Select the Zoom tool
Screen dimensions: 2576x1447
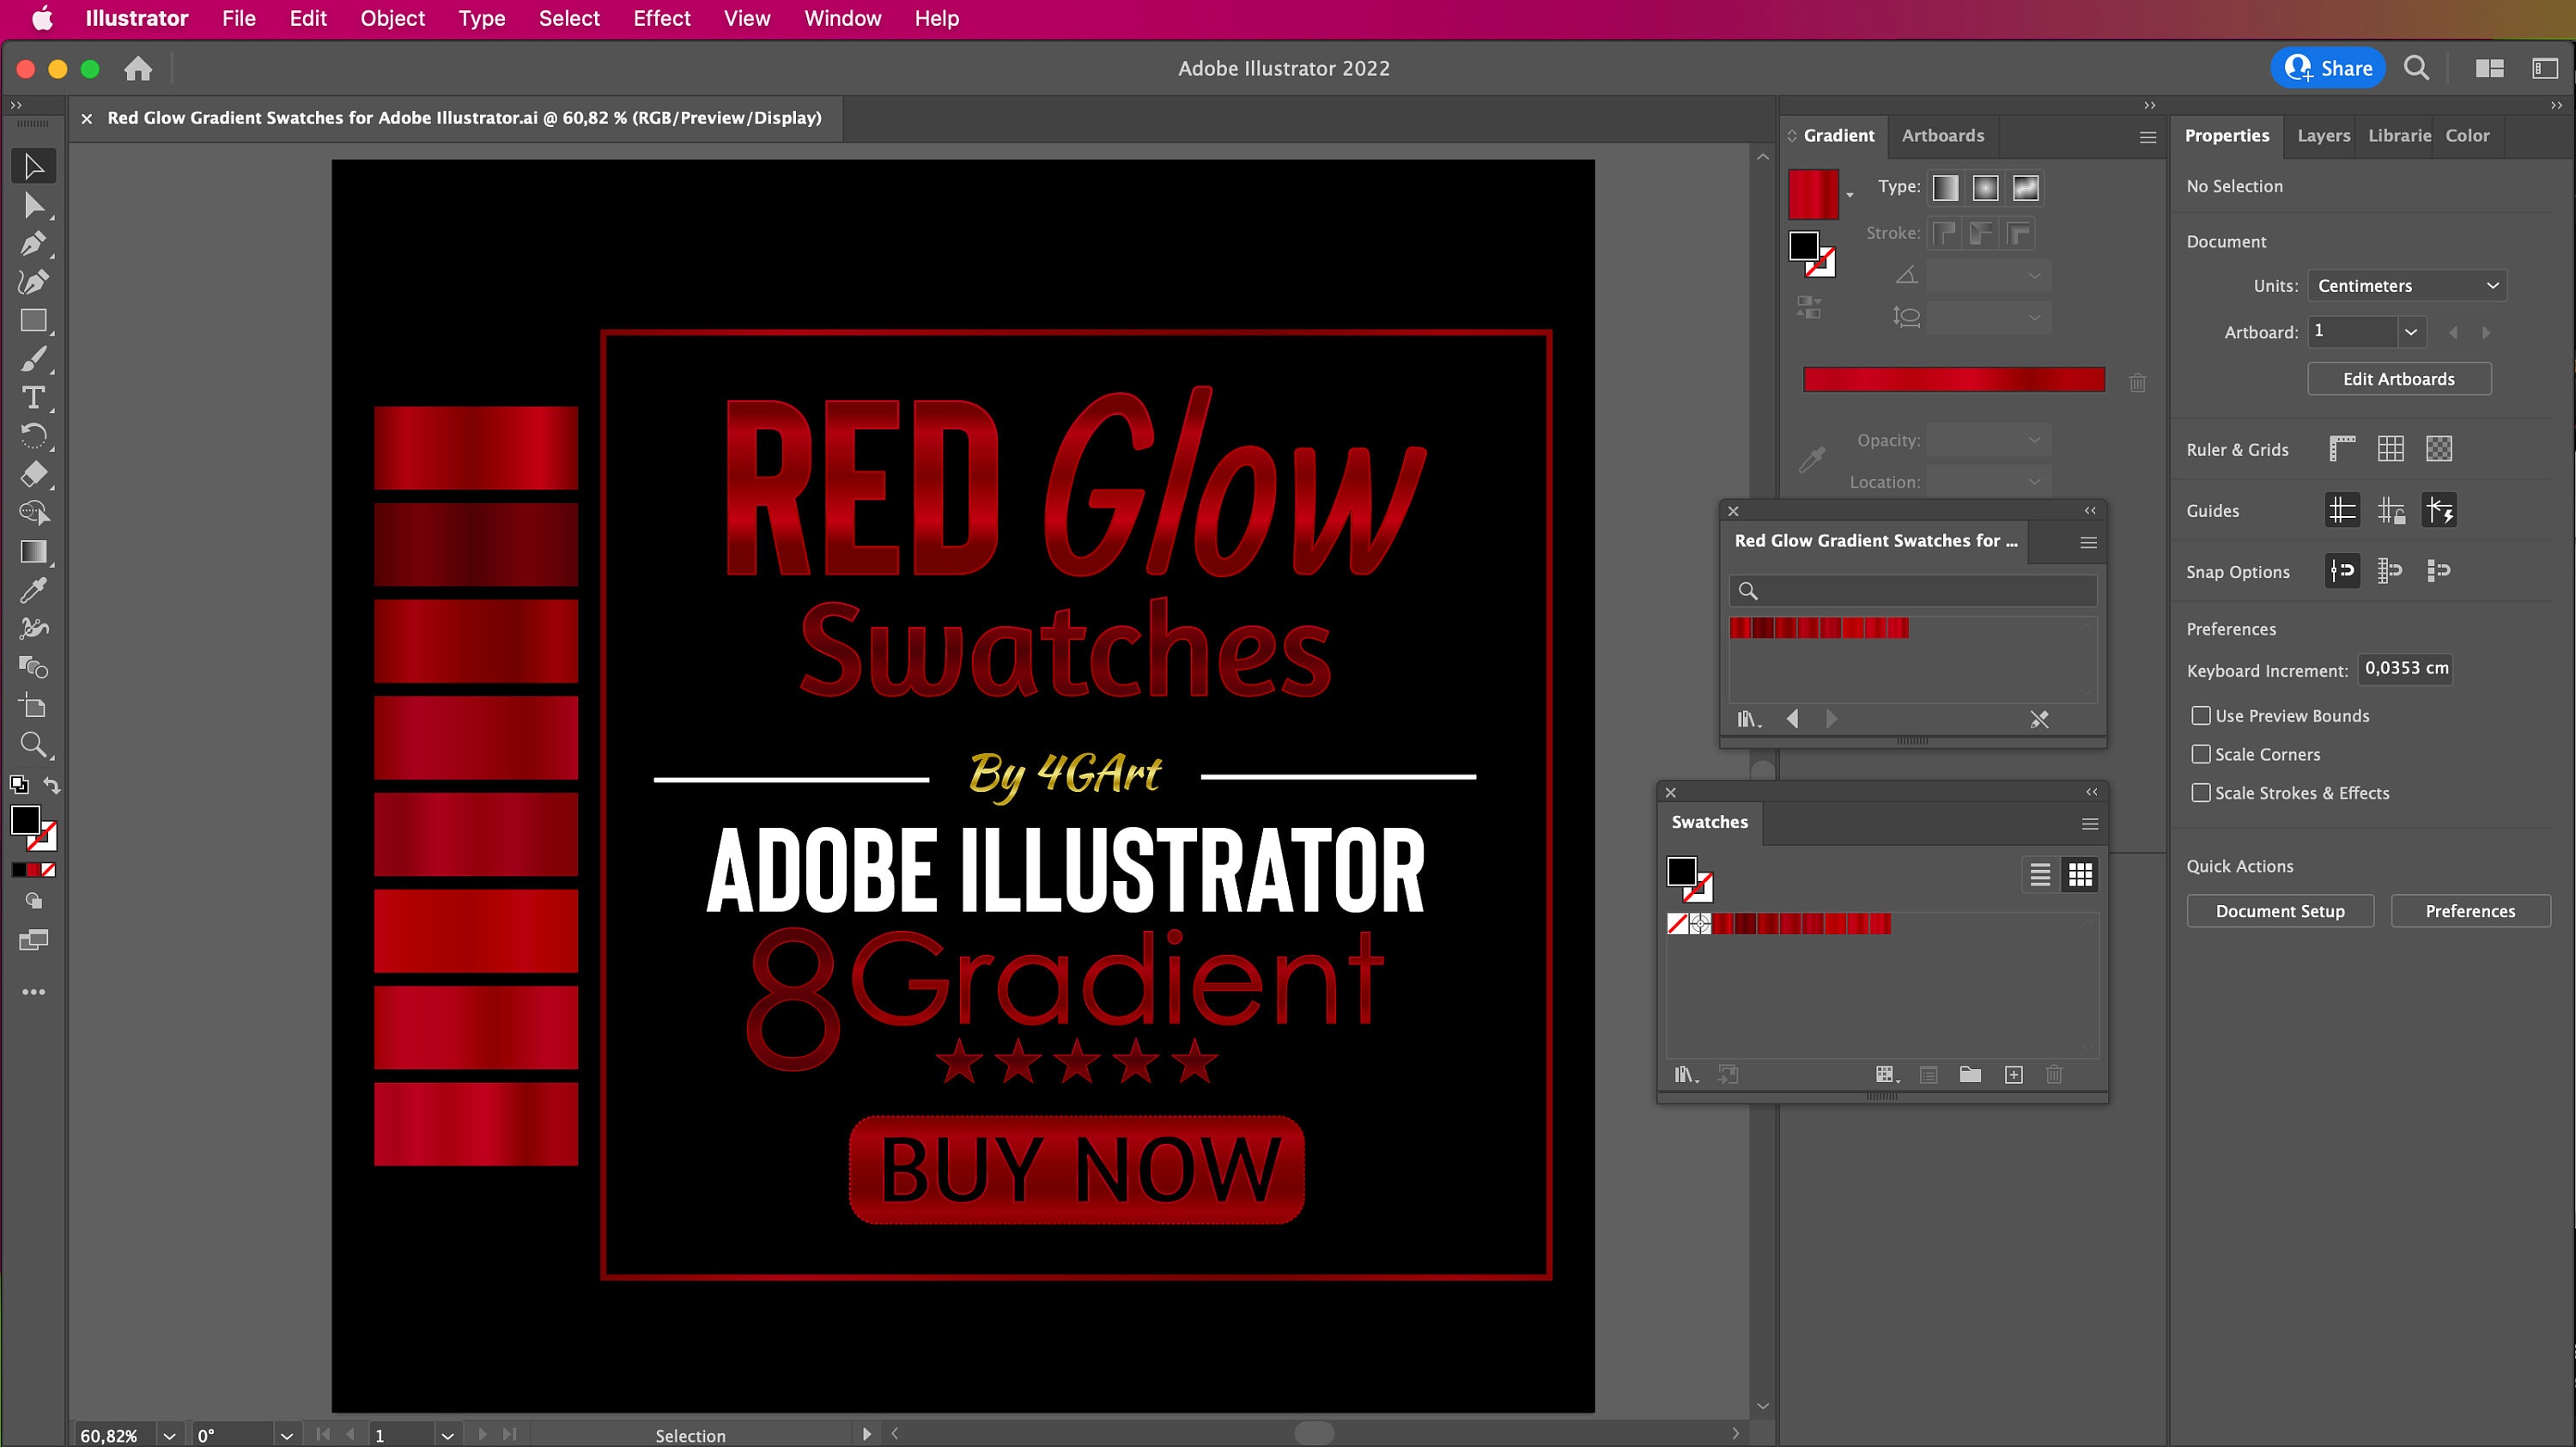[33, 744]
